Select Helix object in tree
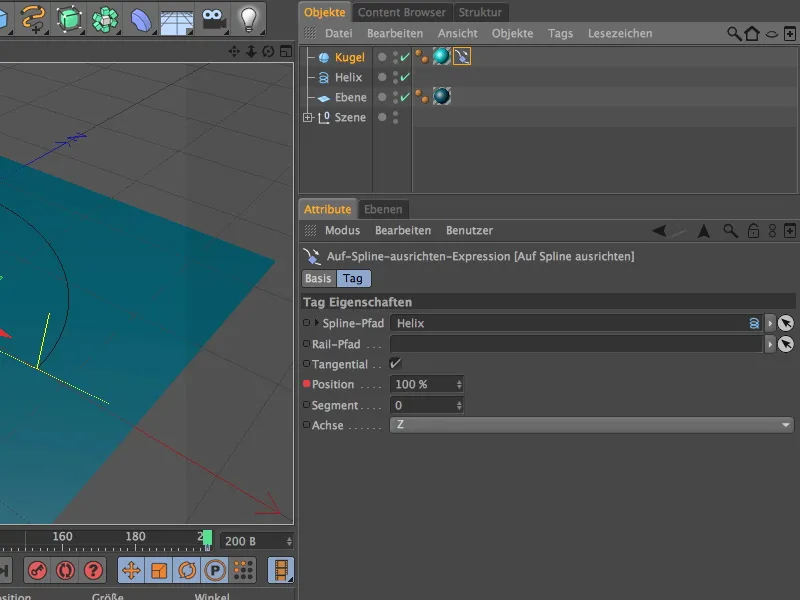The width and height of the screenshot is (800, 600). [348, 78]
